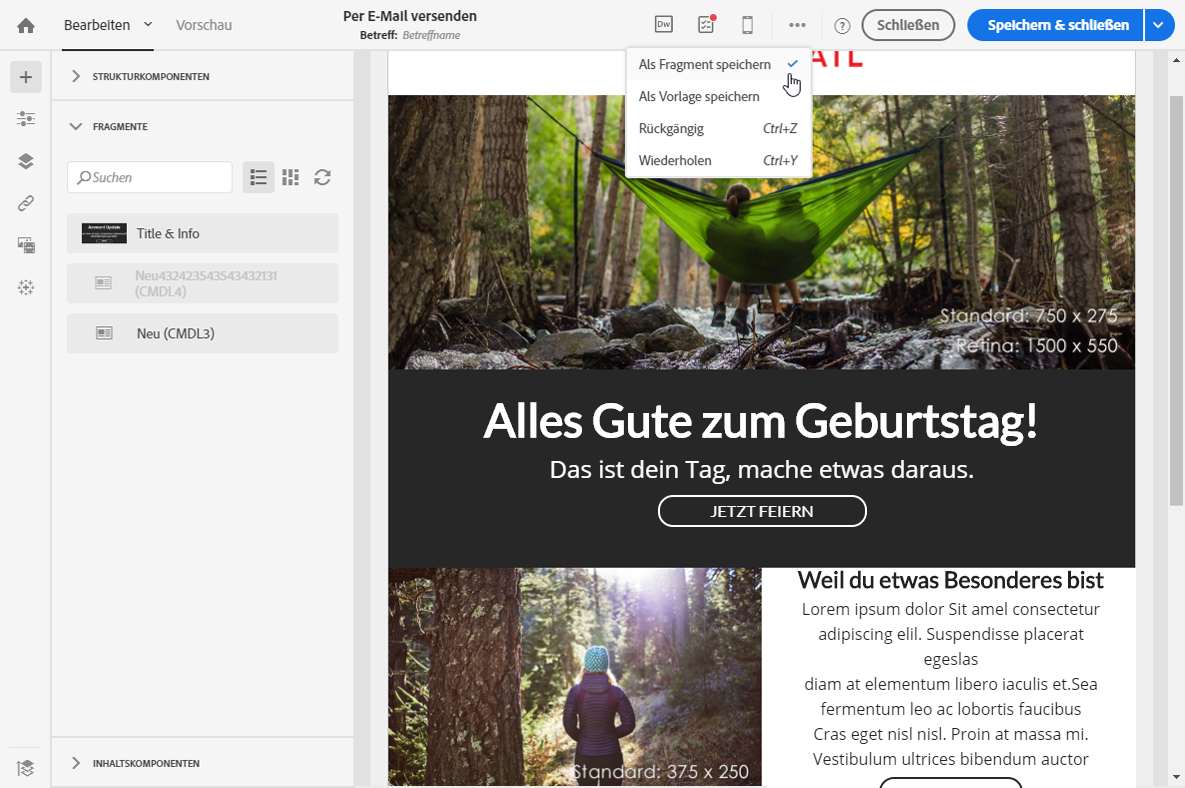Viewport: 1185px width, 788px height.
Task: Click the vertical scrollbar thumb
Action: 1176,301
